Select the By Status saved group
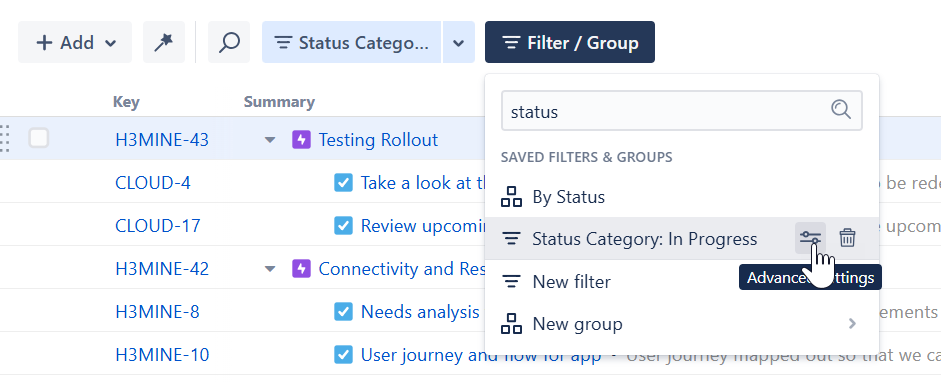This screenshot has width=941, height=382. pyautogui.click(x=682, y=197)
